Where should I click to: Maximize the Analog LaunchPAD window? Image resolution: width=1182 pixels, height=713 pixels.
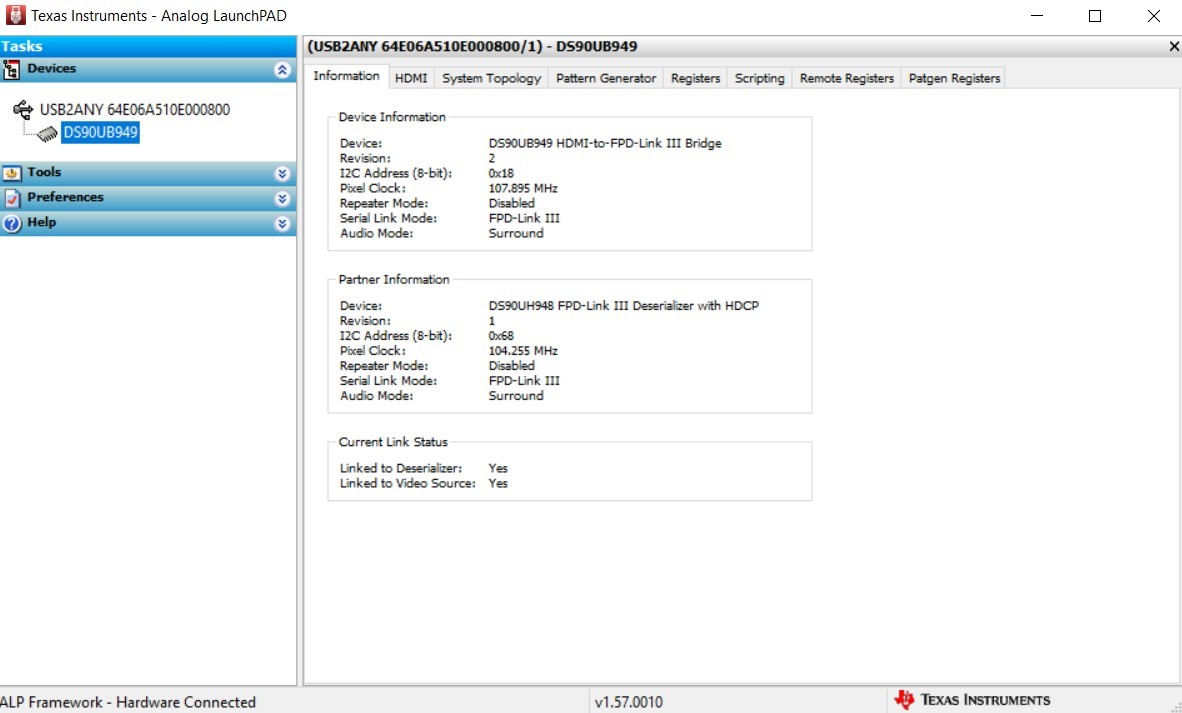pyautogui.click(x=1095, y=16)
